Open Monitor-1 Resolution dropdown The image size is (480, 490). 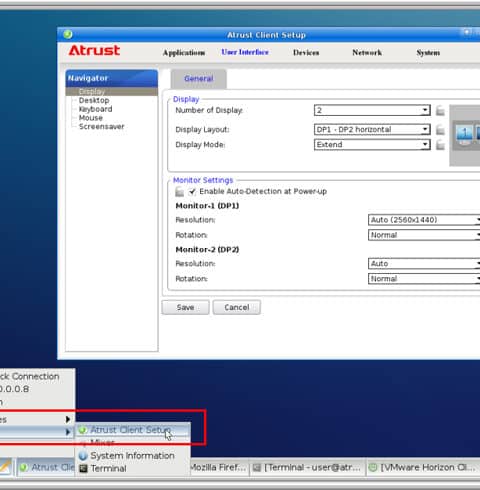click(424, 220)
